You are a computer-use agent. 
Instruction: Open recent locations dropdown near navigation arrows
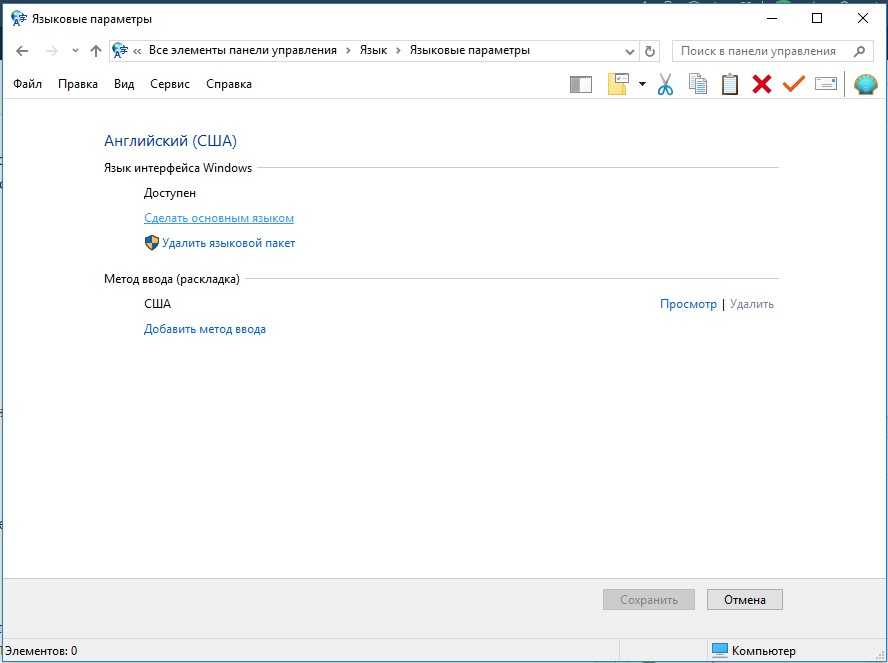coord(75,51)
